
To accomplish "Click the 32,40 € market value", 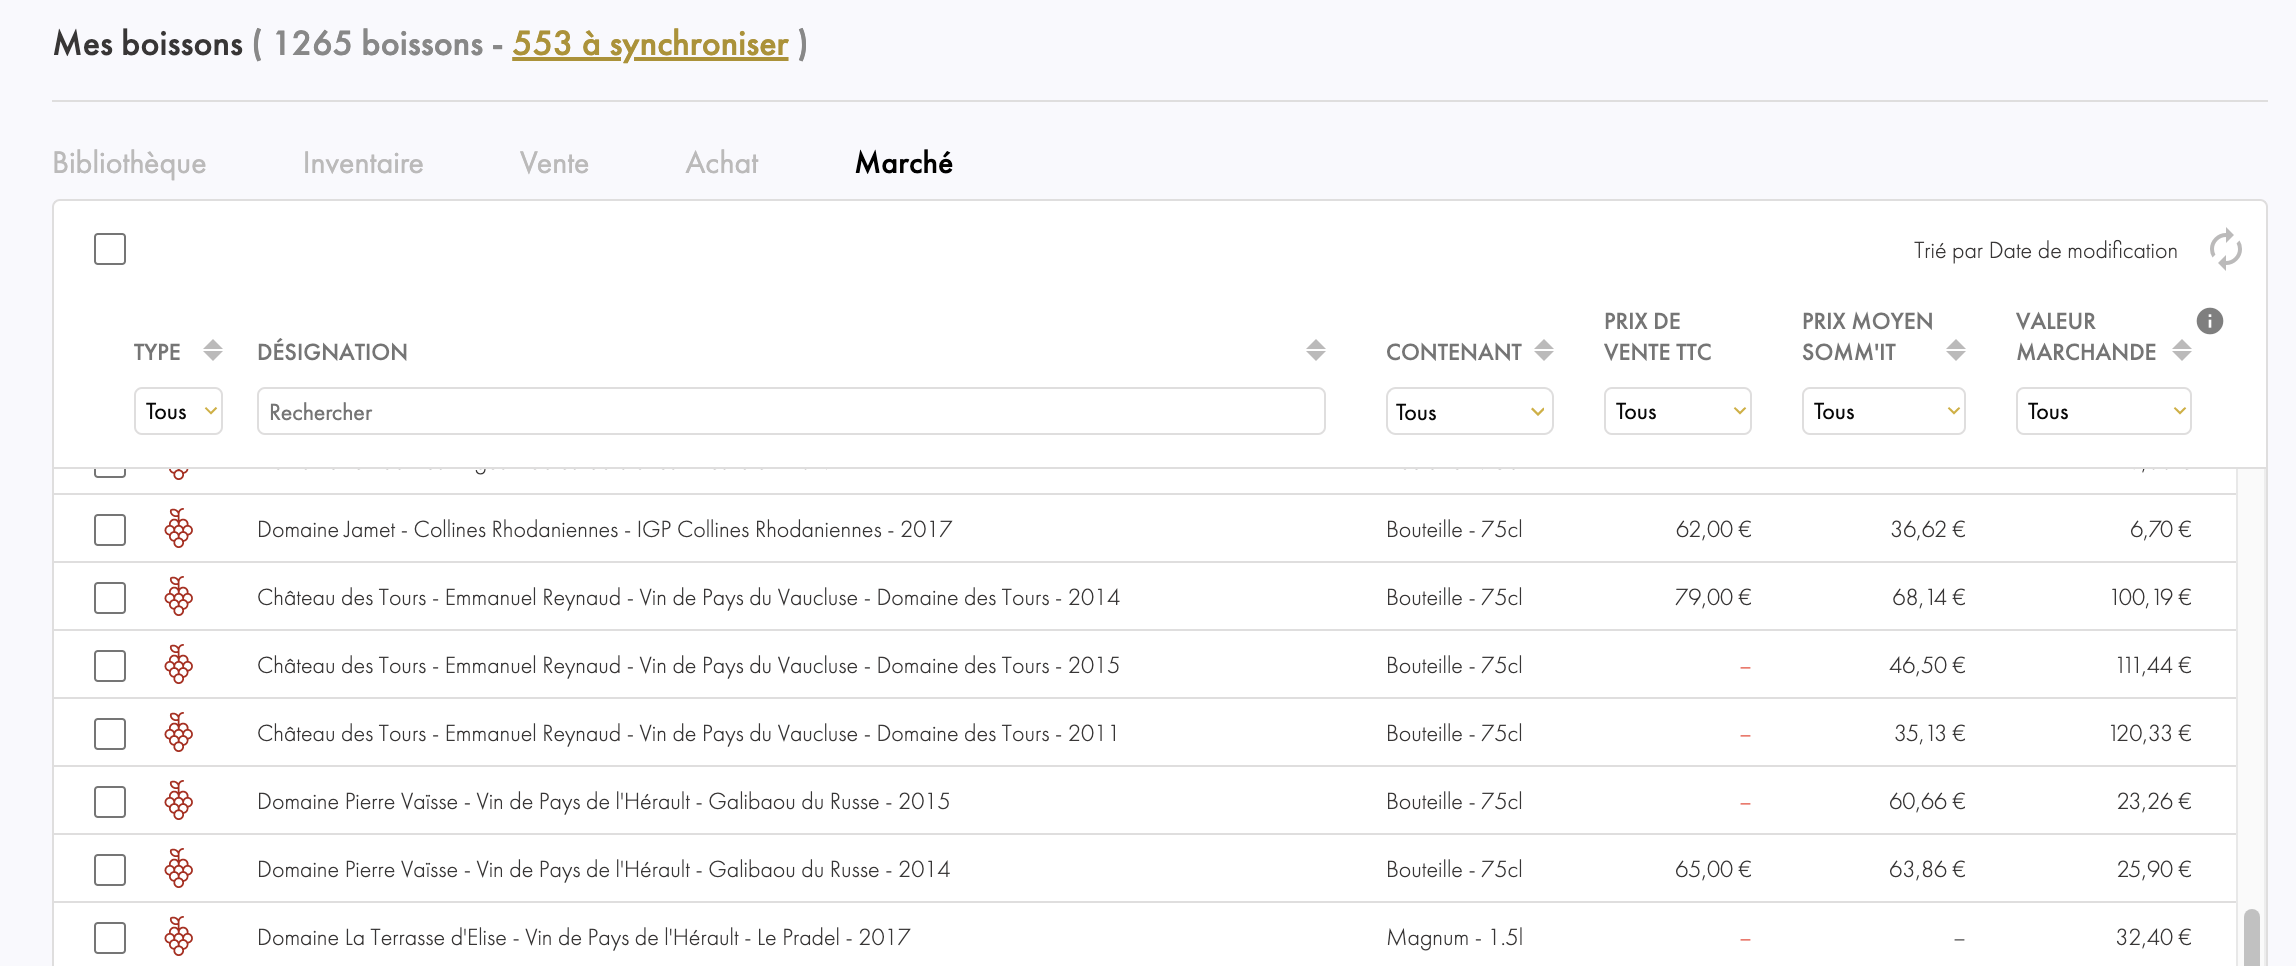I will click(2153, 937).
